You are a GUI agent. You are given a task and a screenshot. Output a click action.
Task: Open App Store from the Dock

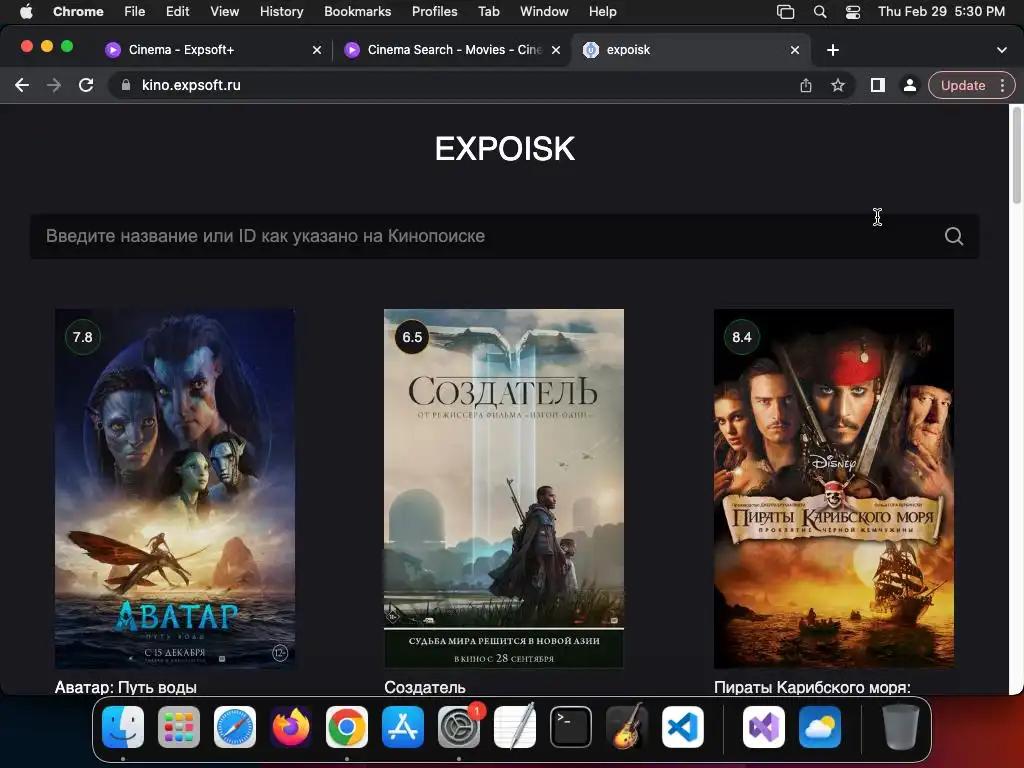(403, 727)
